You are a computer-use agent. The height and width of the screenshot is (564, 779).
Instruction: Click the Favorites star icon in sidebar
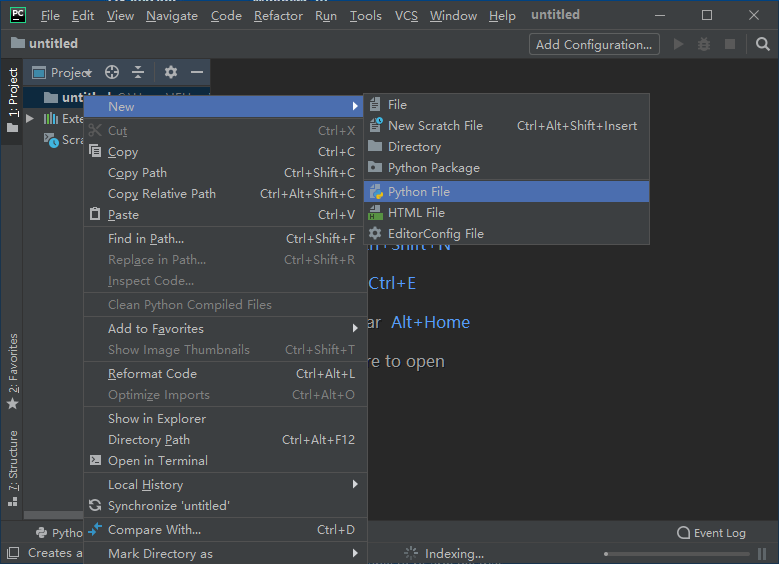[x=13, y=404]
